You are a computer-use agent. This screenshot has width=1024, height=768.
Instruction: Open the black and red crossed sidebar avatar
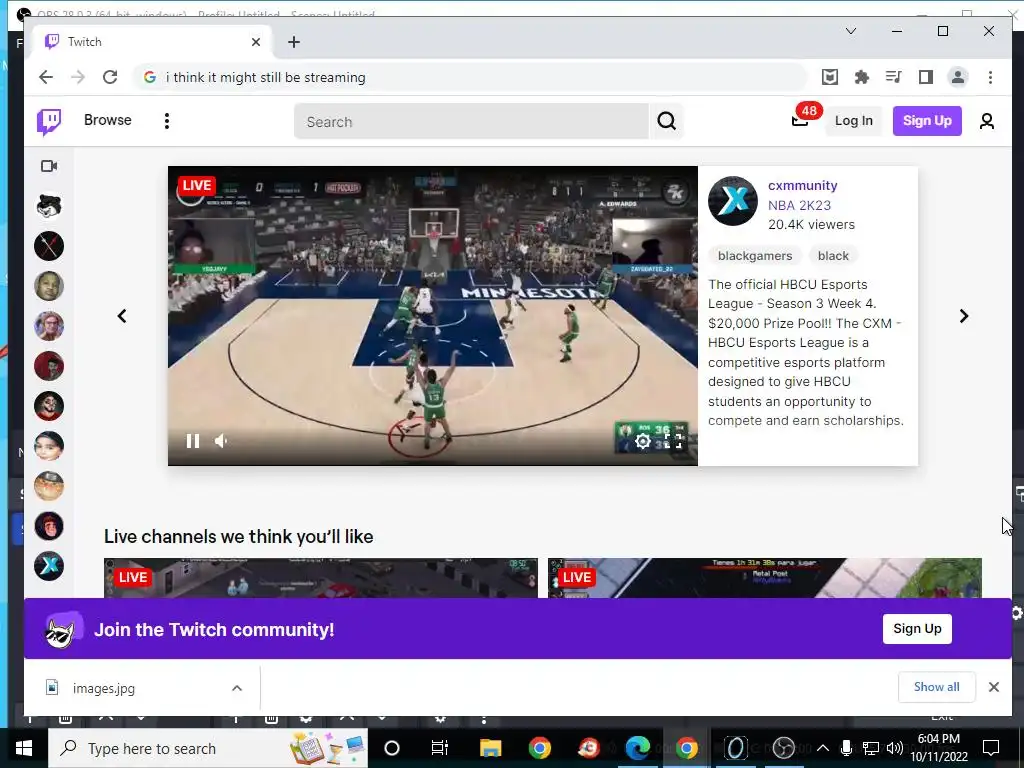tap(49, 246)
